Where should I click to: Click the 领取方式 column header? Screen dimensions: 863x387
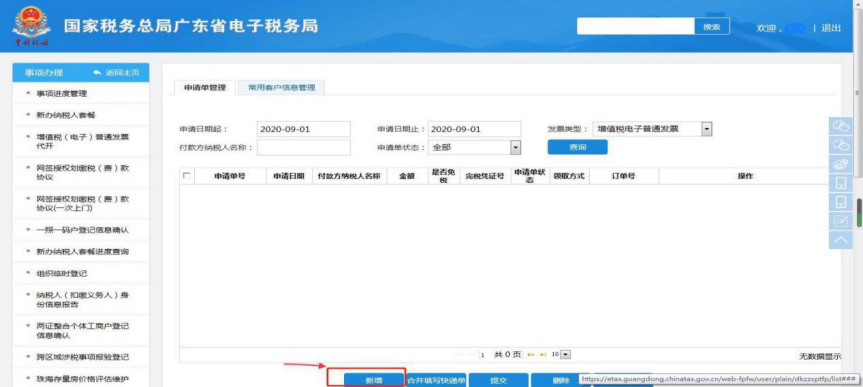[x=569, y=176]
